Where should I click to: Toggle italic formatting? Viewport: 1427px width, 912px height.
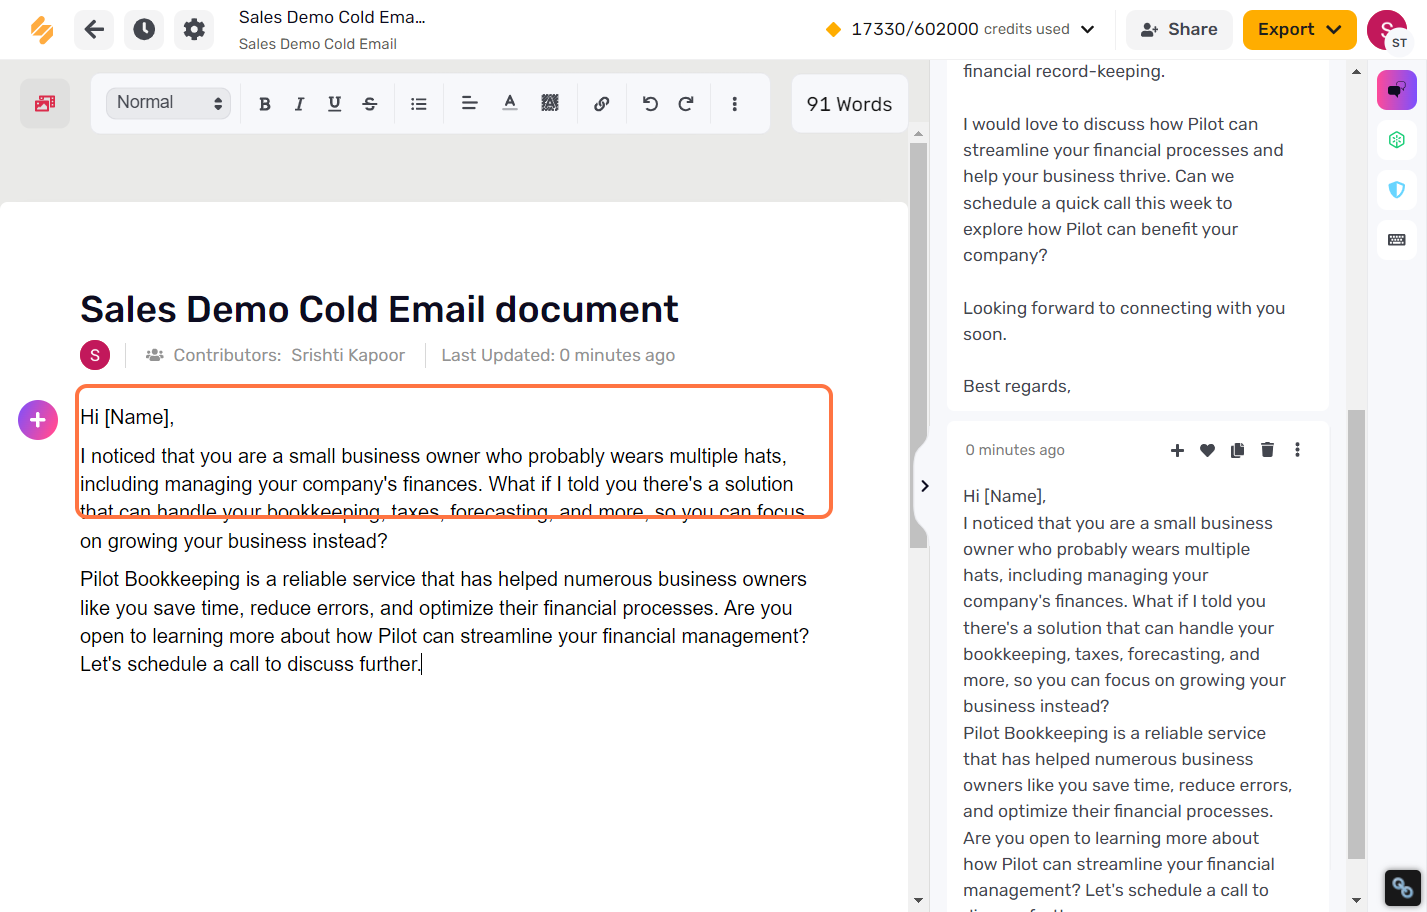[299, 104]
